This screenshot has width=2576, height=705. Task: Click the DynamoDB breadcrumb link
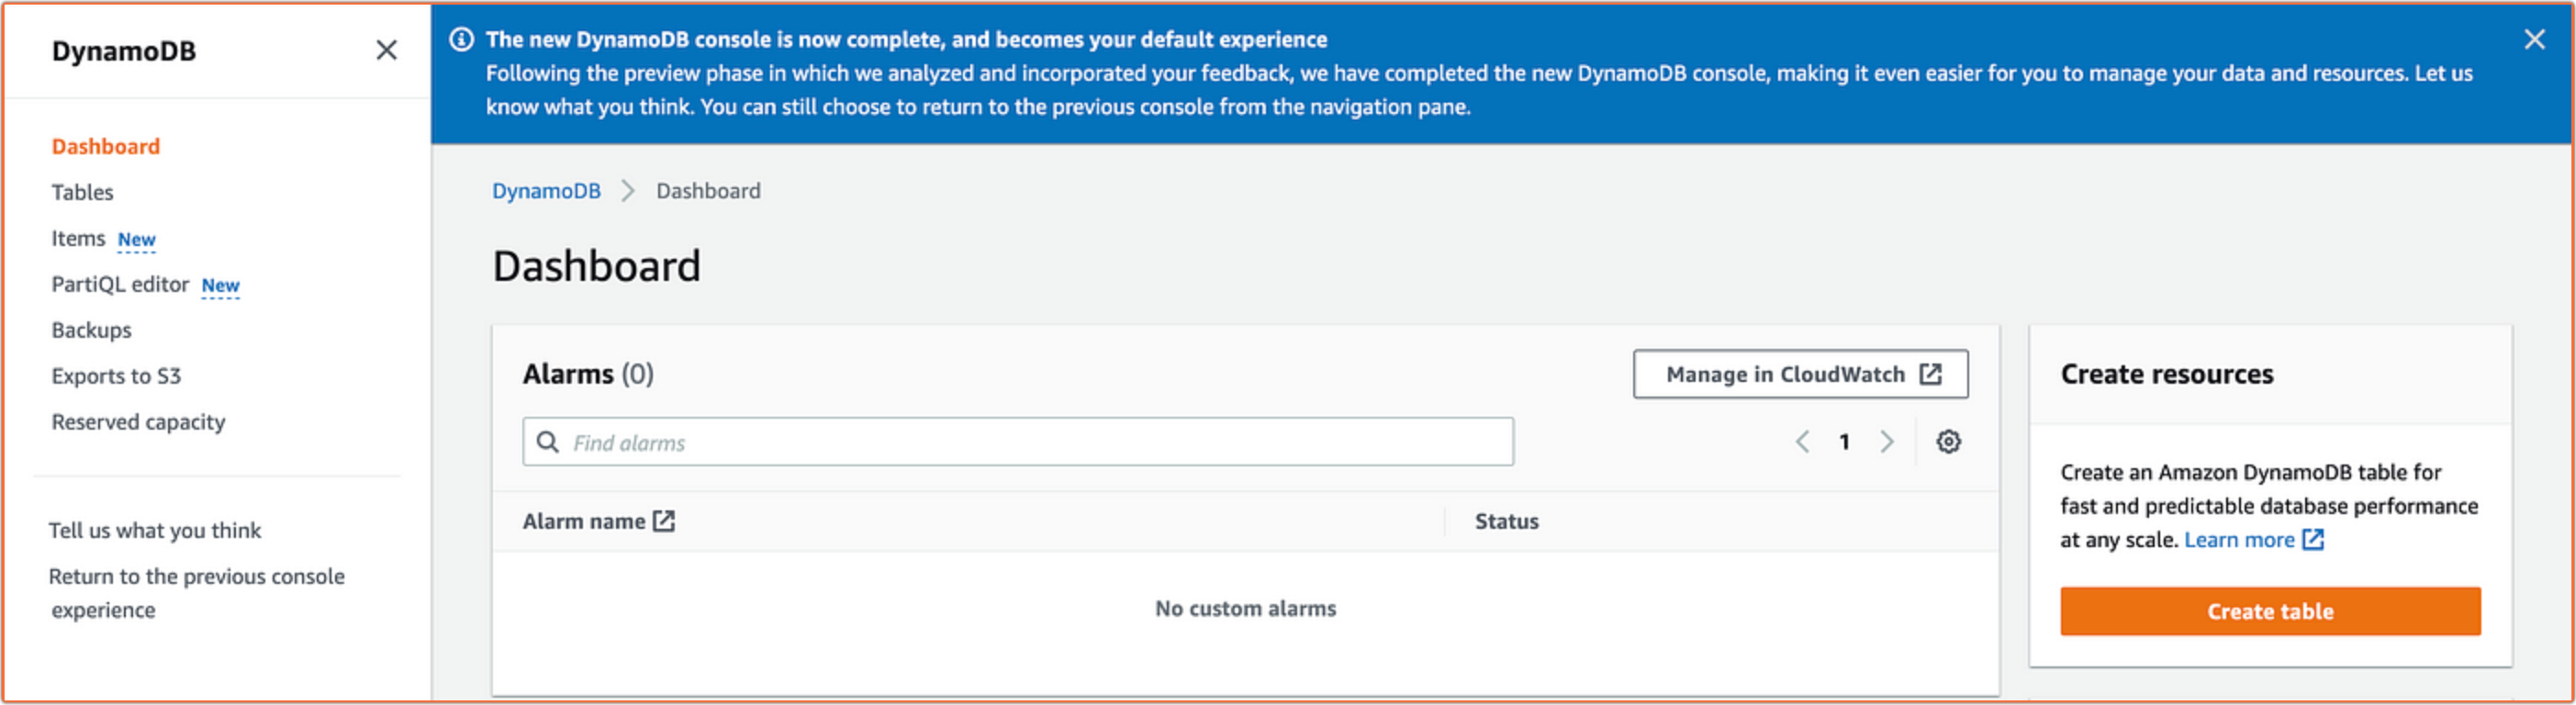(546, 191)
